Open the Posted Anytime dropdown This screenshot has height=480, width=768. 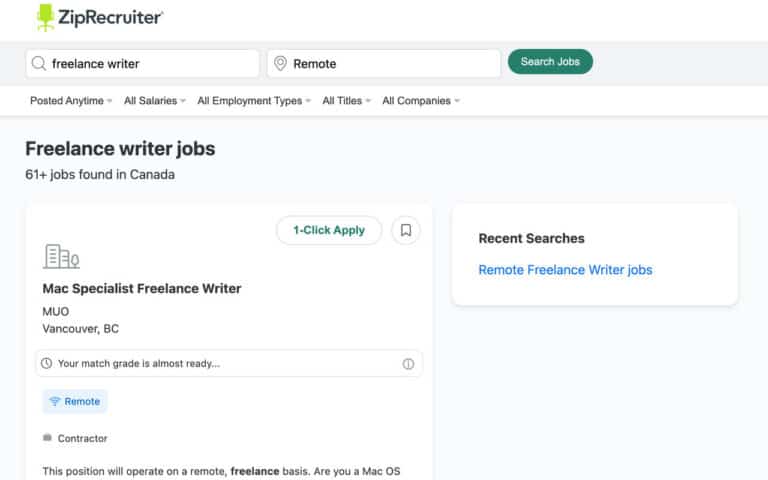71,101
